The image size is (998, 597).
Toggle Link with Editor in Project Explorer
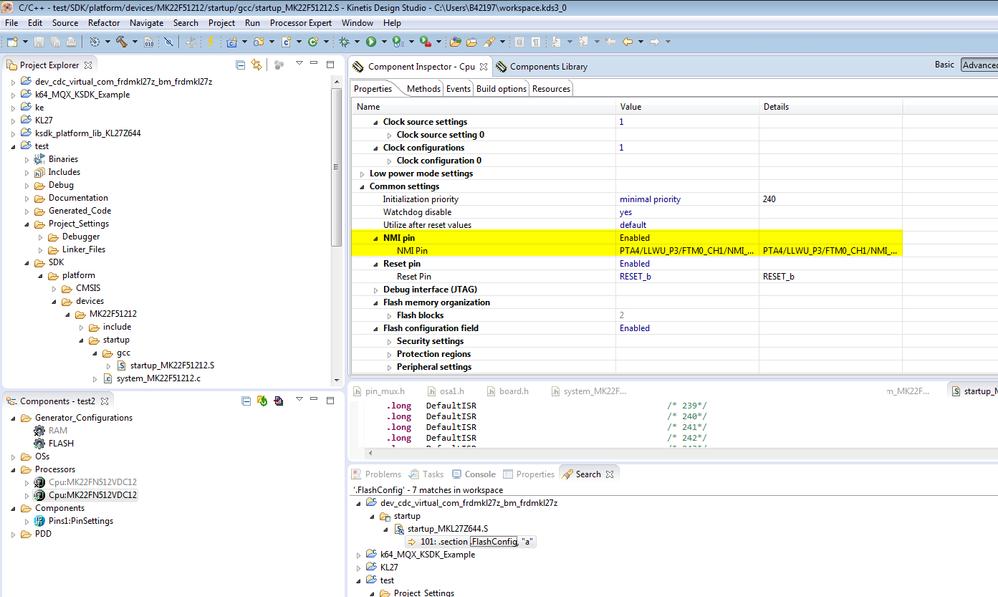coord(256,65)
